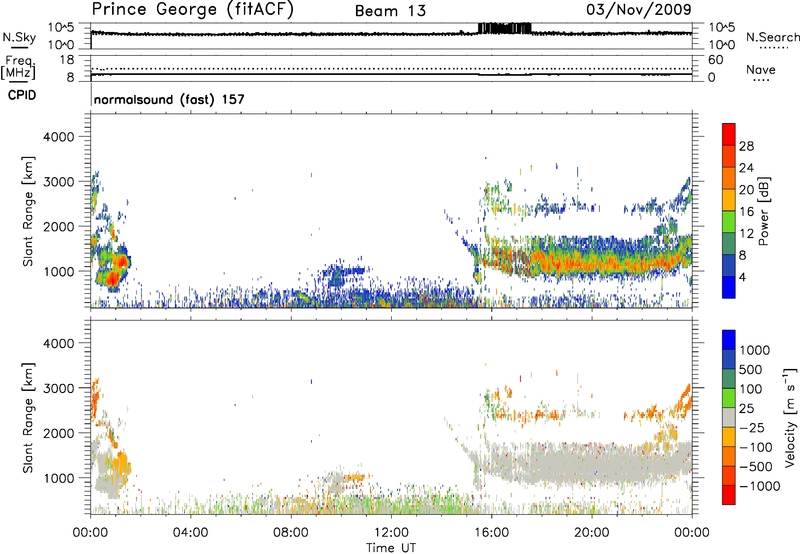
Task: Pick the light green segment of the power colorbar
Action: (729, 222)
